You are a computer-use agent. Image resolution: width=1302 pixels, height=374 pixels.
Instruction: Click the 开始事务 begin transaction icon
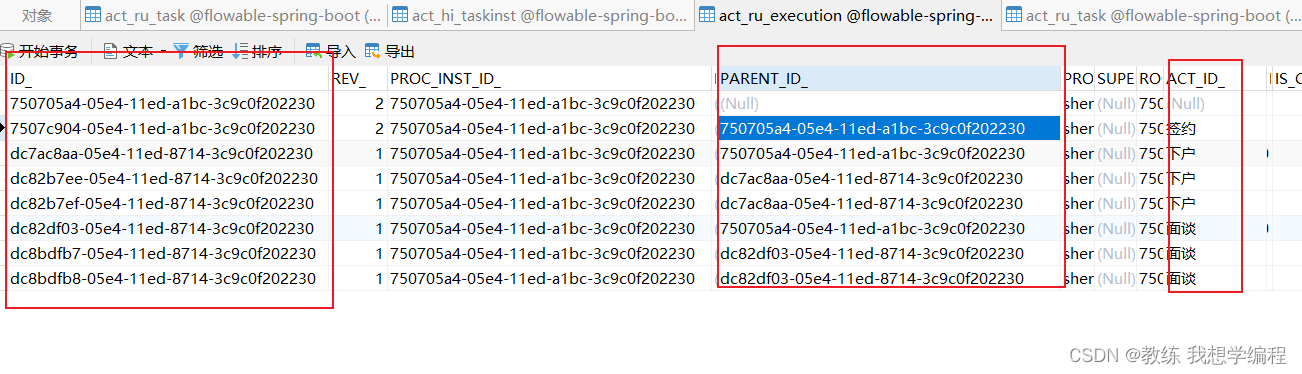tap(7, 52)
